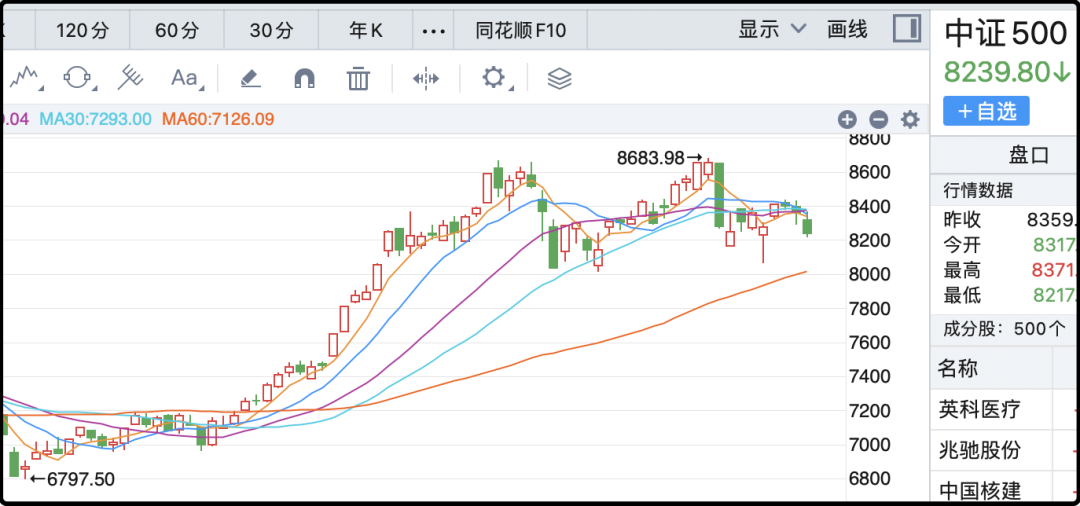Click the 行情数据 section header
The height and width of the screenshot is (506, 1080).
tap(978, 191)
